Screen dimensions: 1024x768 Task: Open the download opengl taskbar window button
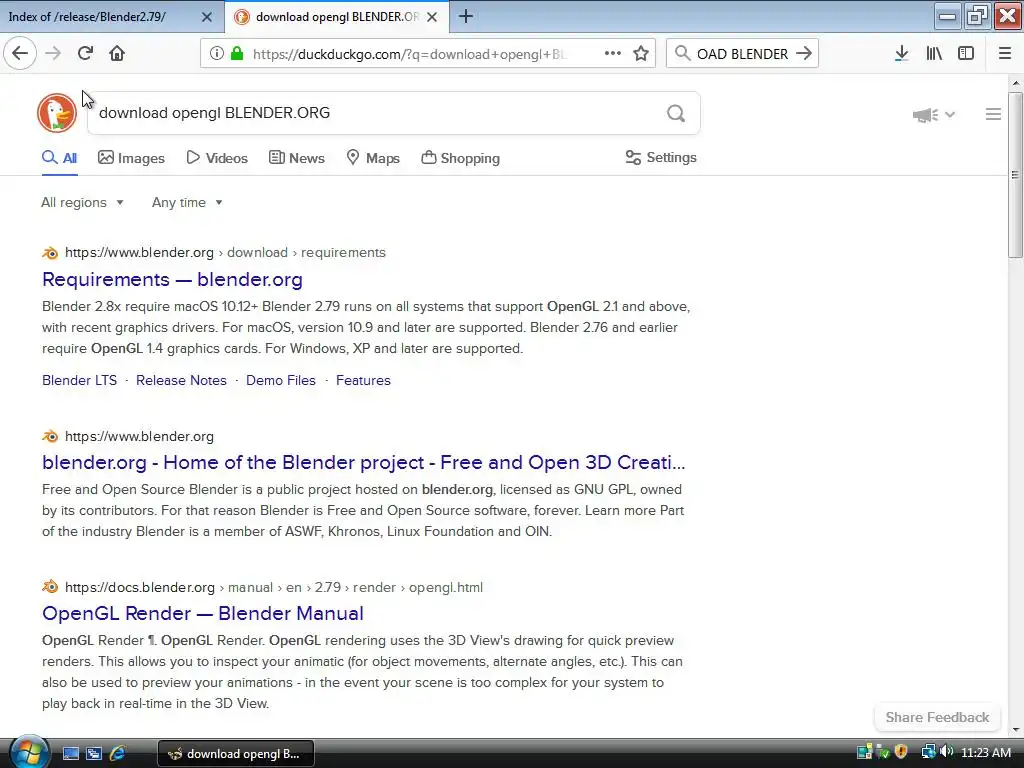(236, 754)
